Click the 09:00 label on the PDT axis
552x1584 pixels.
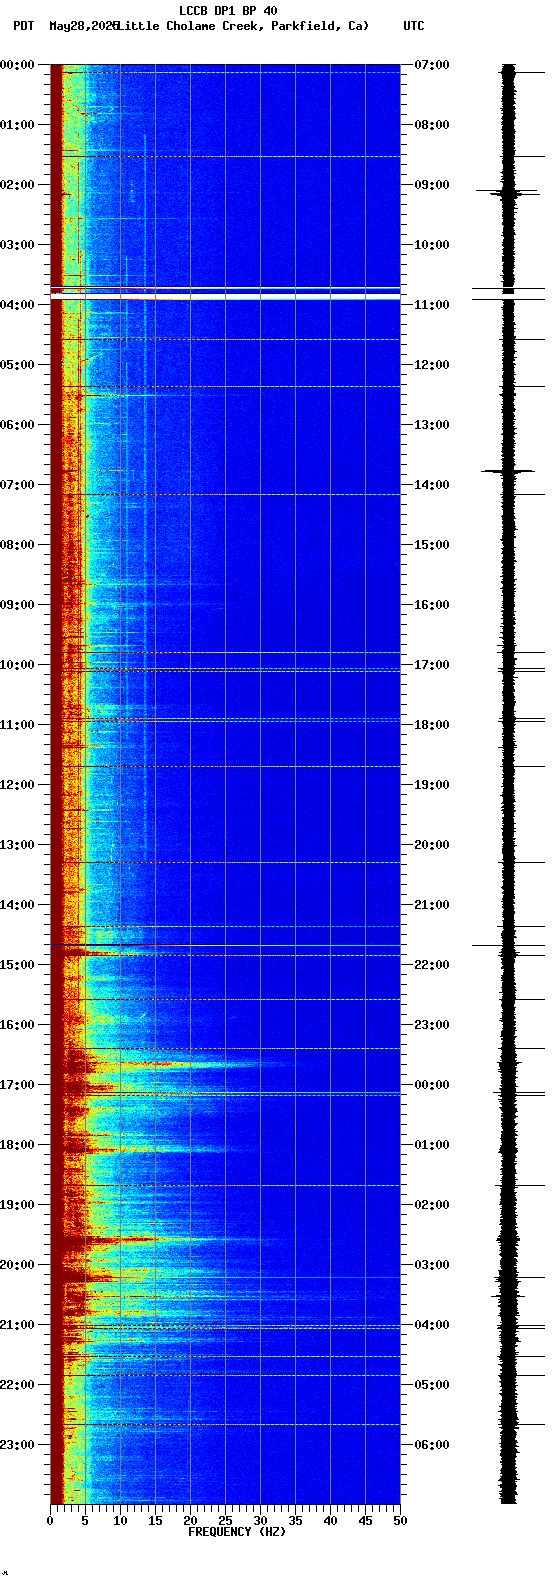click(18, 605)
